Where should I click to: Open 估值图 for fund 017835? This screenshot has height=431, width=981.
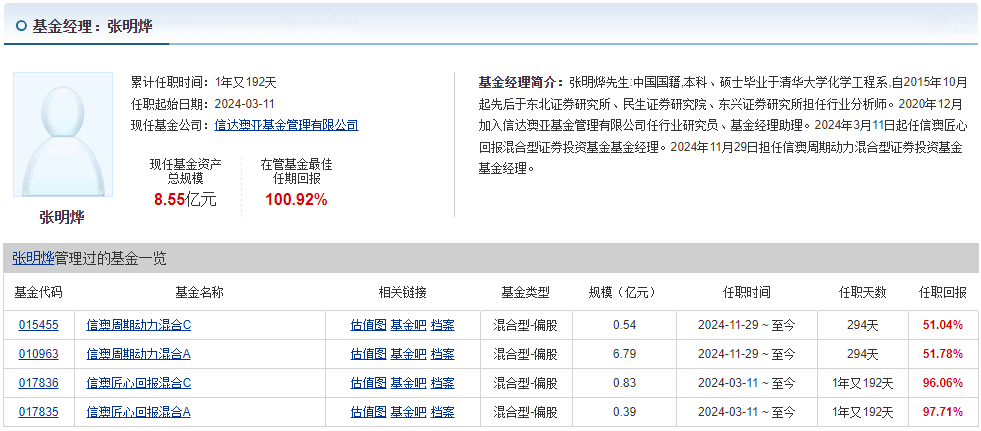coord(369,412)
